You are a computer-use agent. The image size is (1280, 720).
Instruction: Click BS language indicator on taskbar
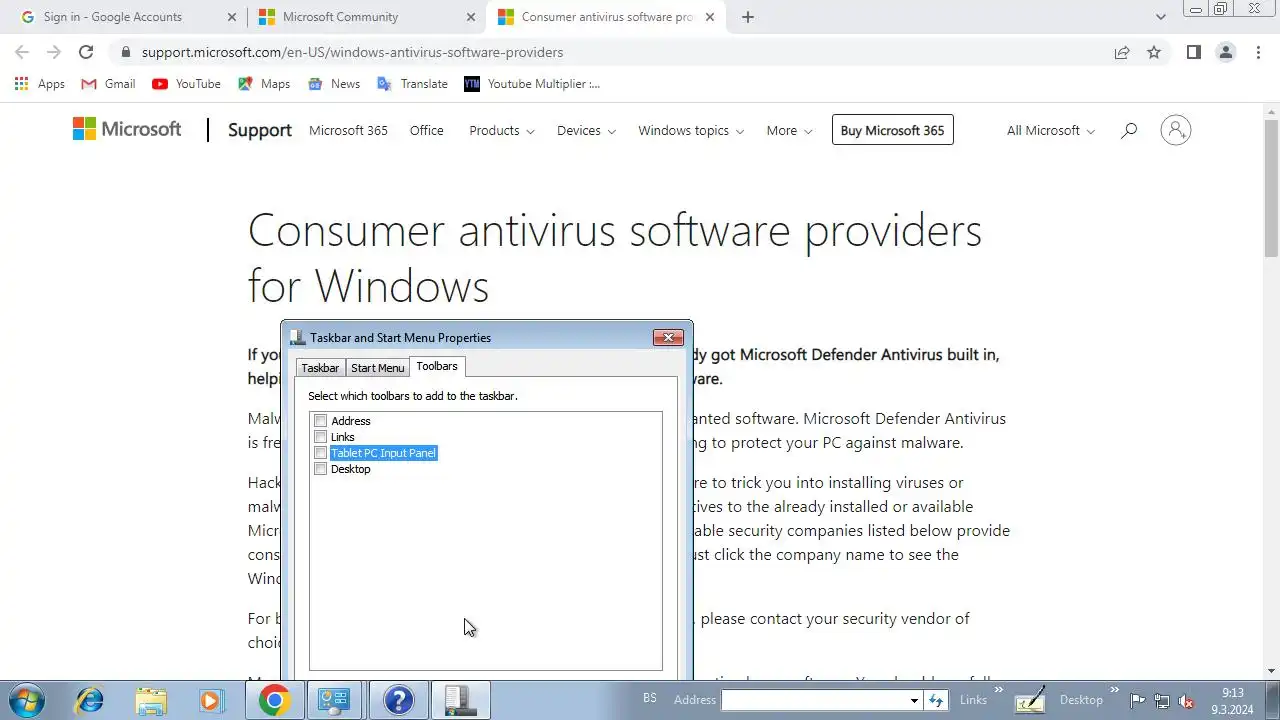click(650, 699)
